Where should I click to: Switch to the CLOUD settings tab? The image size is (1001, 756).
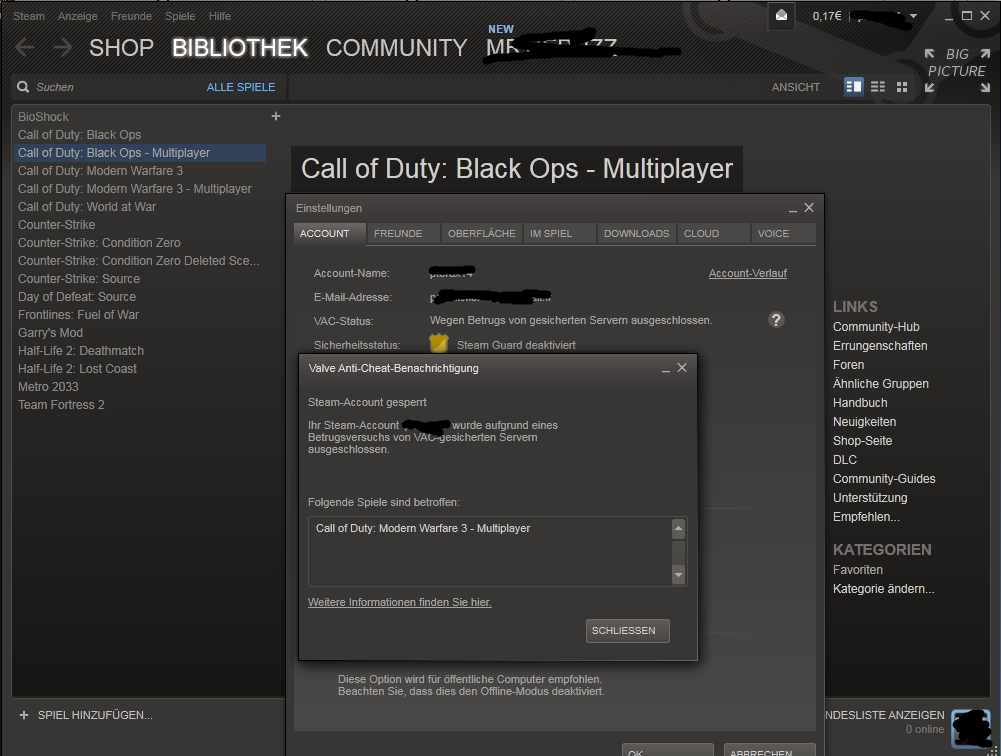[x=714, y=234]
